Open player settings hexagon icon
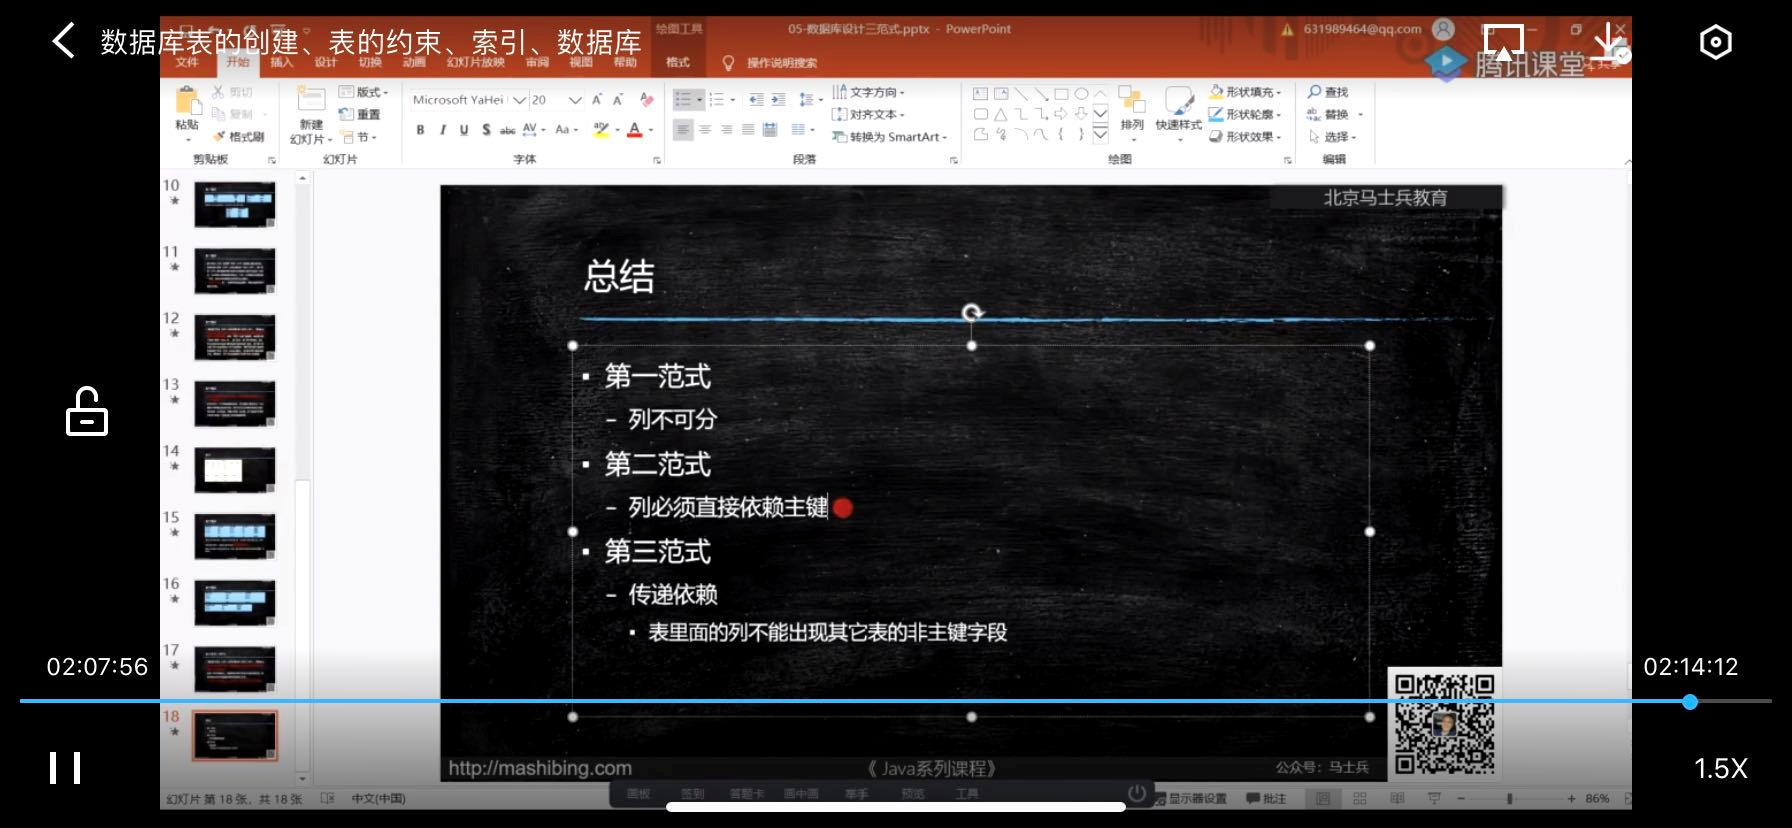 [x=1715, y=42]
